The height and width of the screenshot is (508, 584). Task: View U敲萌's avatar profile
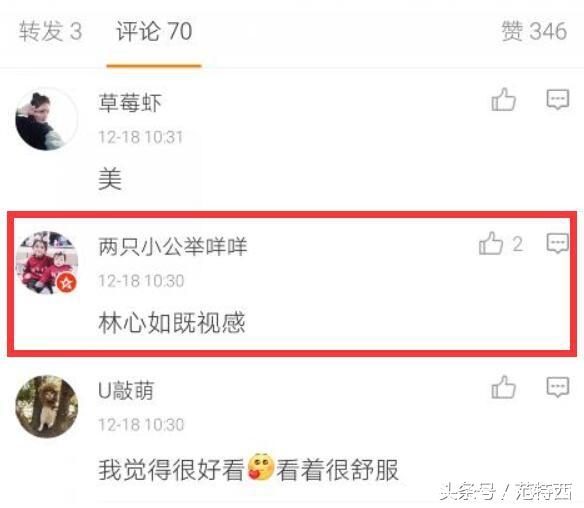[47, 407]
